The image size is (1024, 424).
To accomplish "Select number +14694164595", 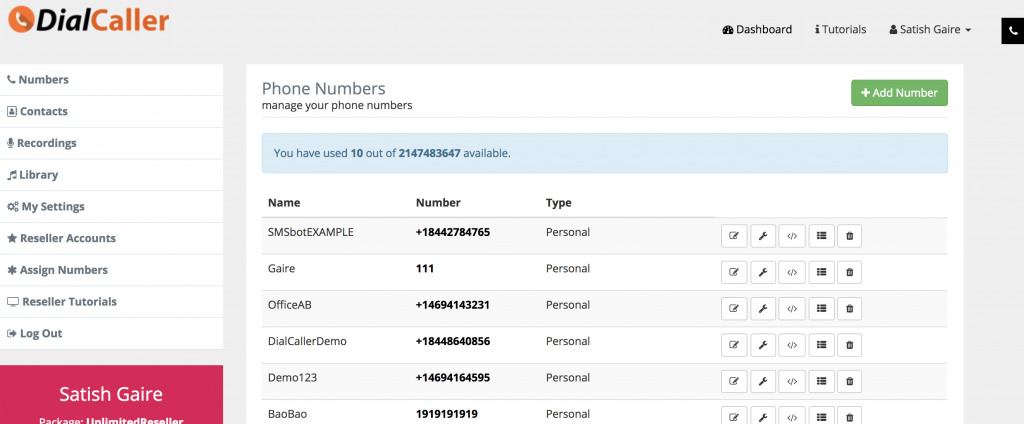I will tap(453, 378).
